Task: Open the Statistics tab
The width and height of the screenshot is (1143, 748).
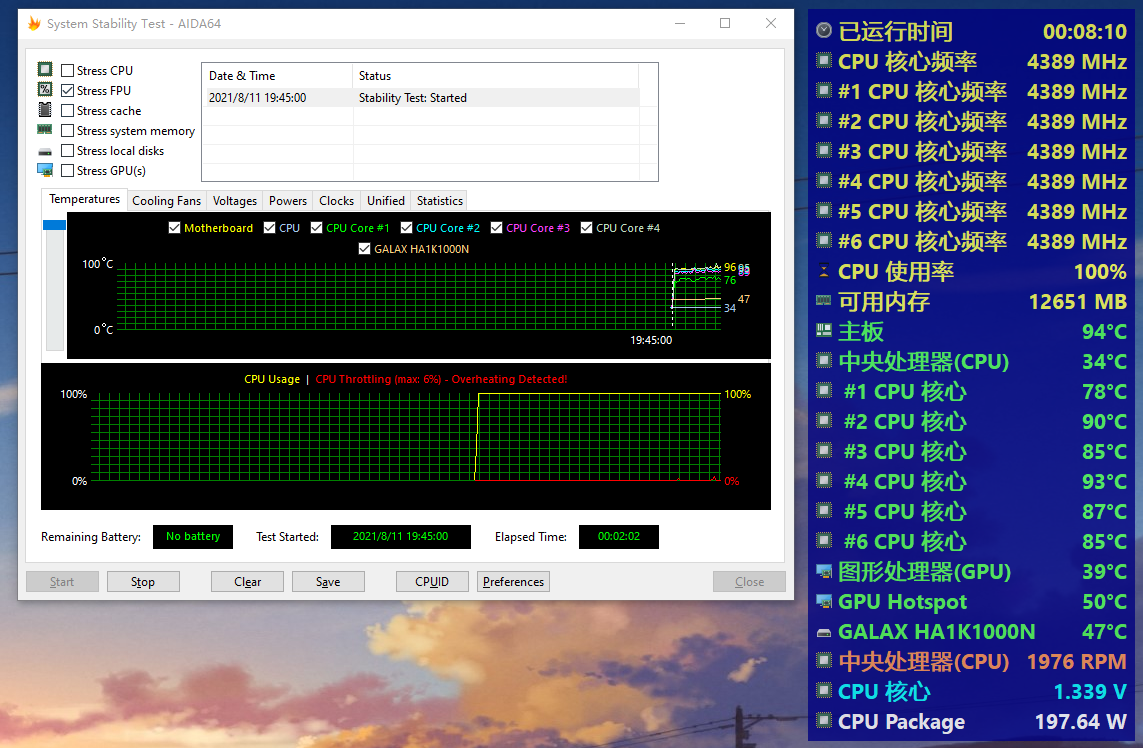Action: coord(439,201)
